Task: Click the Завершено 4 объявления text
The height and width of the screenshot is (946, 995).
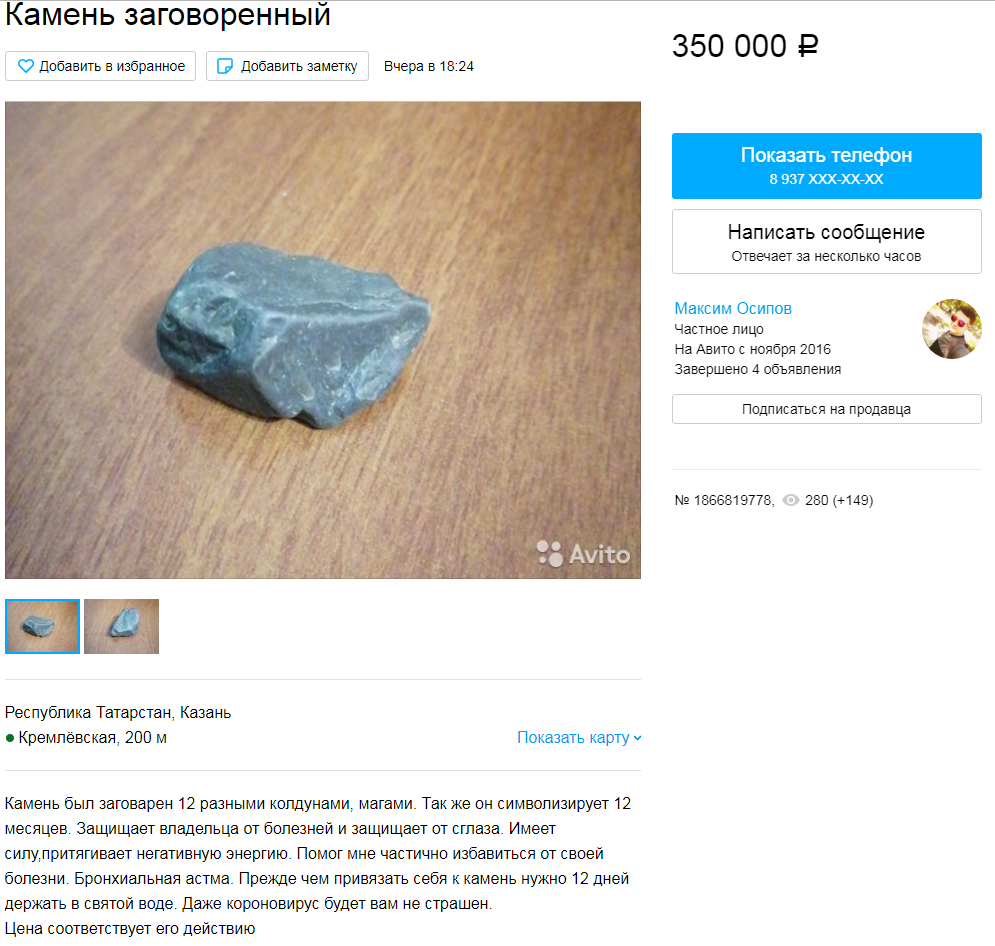Action: coord(758,369)
